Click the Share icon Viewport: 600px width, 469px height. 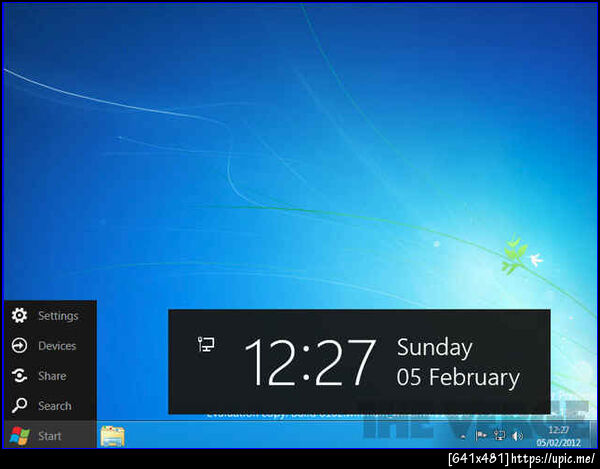click(x=19, y=376)
